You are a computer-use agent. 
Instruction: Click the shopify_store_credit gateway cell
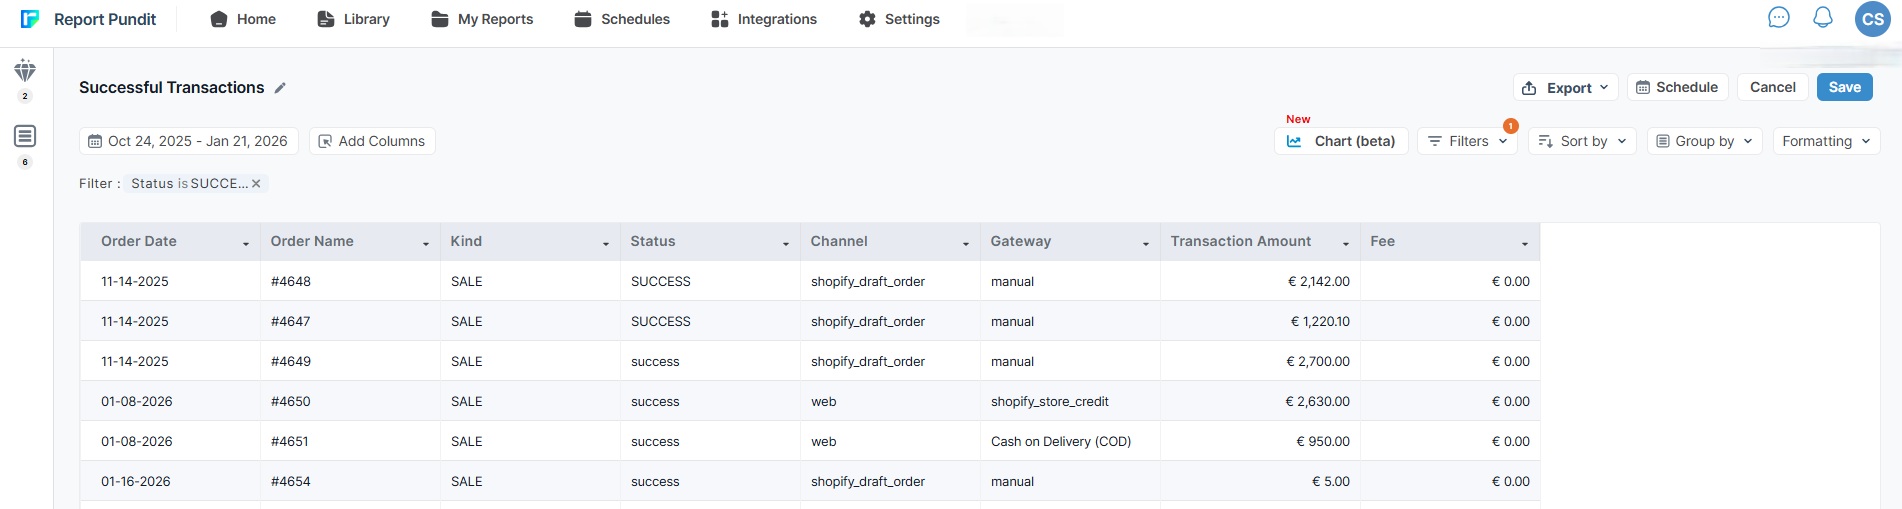pos(1070,401)
